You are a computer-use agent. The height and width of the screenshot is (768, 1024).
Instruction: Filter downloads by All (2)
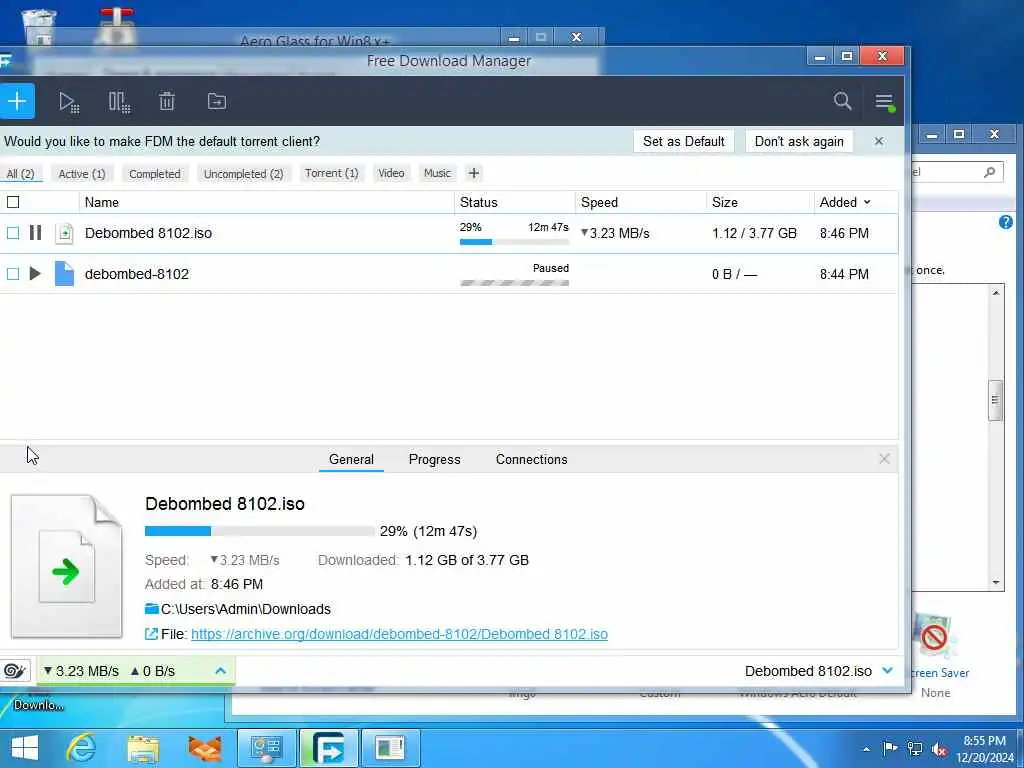(20, 174)
